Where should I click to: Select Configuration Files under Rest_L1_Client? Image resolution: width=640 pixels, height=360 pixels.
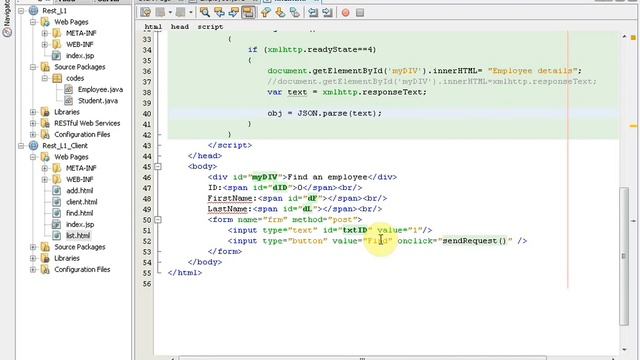(x=82, y=269)
